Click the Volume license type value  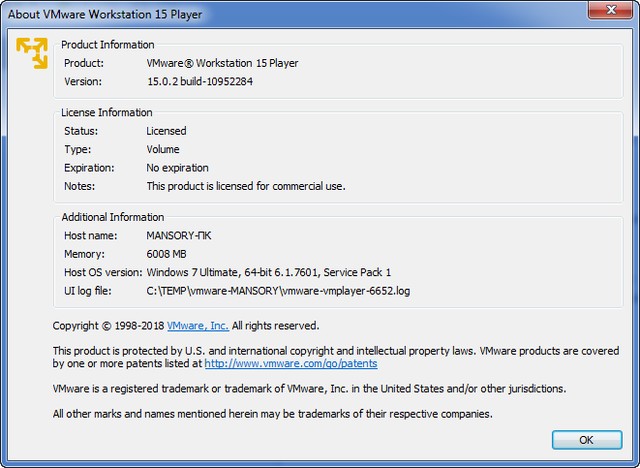[x=164, y=149]
